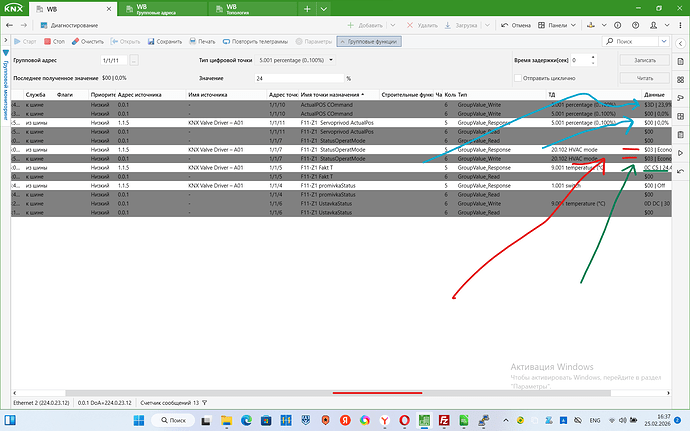The width and height of the screenshot is (690, 431).
Task: Expand the left Групповой мониторинг side panel
Action: [x=5, y=40]
